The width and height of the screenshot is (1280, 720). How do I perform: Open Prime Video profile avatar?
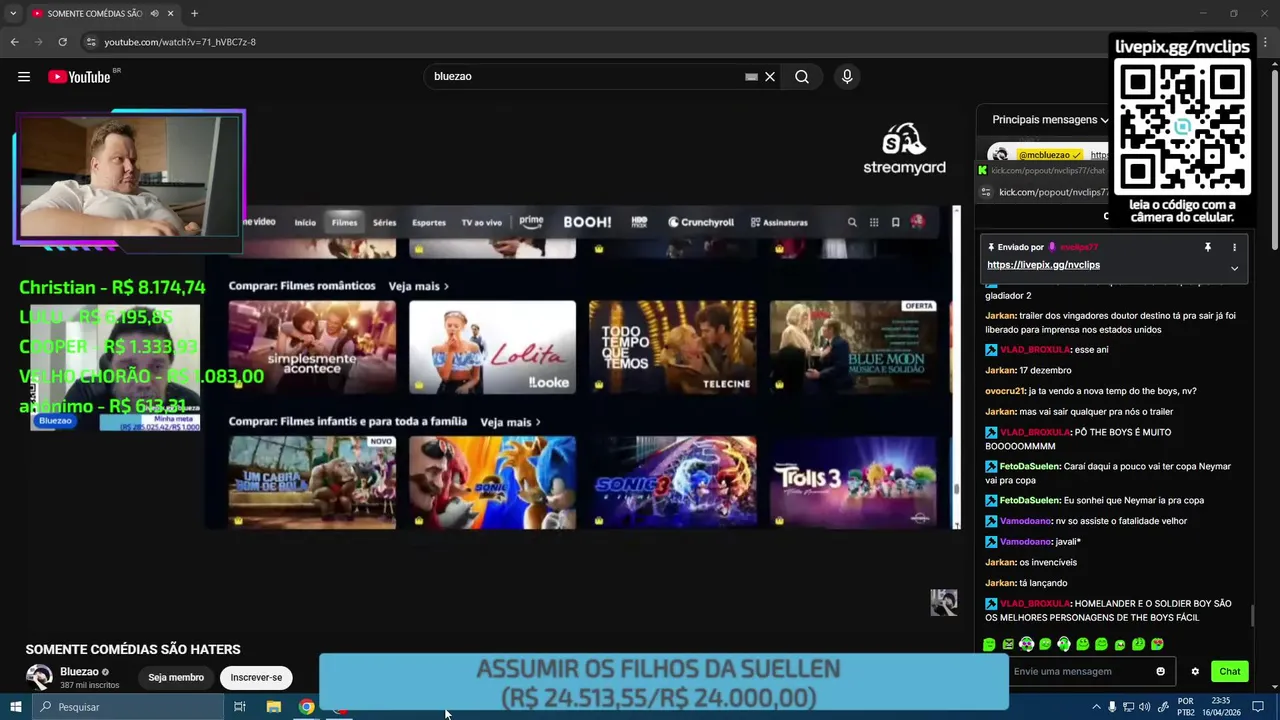pos(917,222)
